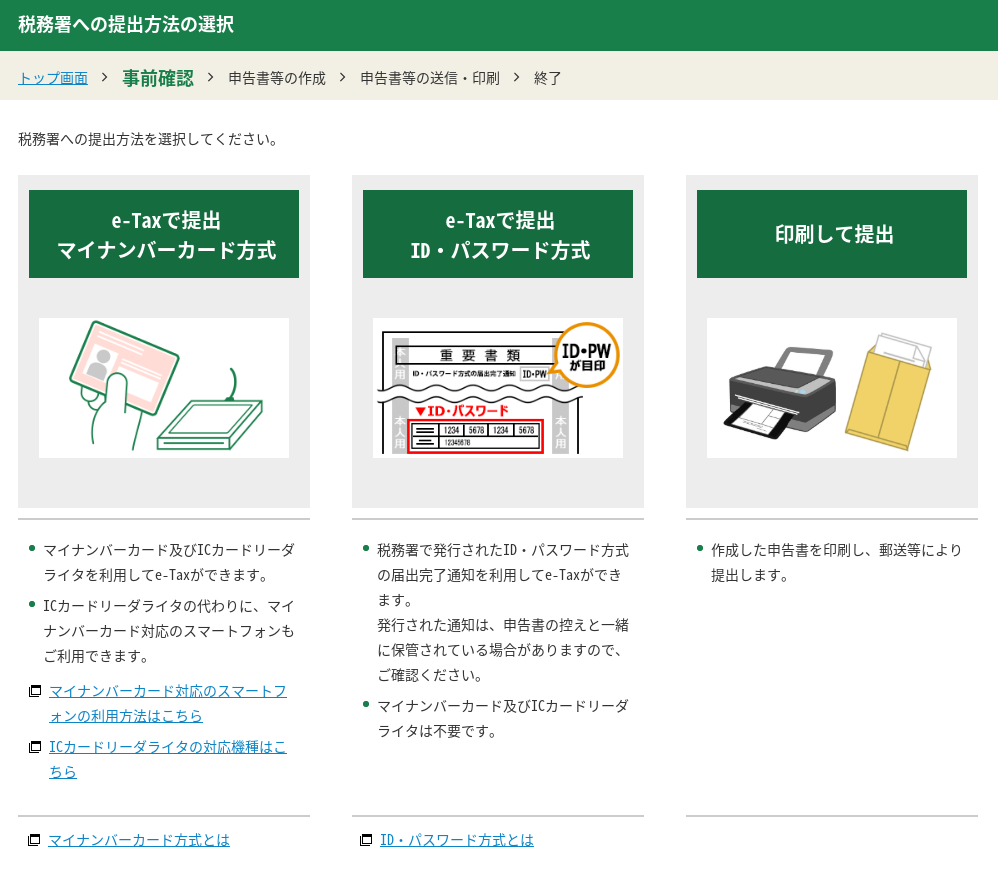This screenshot has height=875, width=998.
Task: Click the ICカードリーダライタの代わりに smartphone note
Action: click(169, 631)
